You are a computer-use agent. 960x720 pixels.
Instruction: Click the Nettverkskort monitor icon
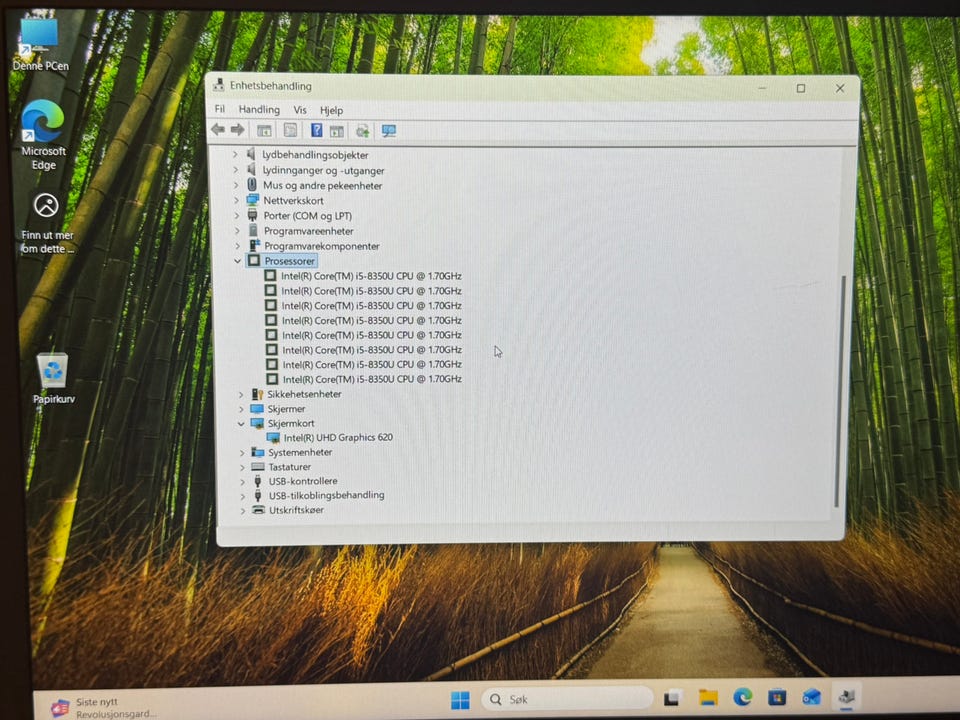pos(252,200)
